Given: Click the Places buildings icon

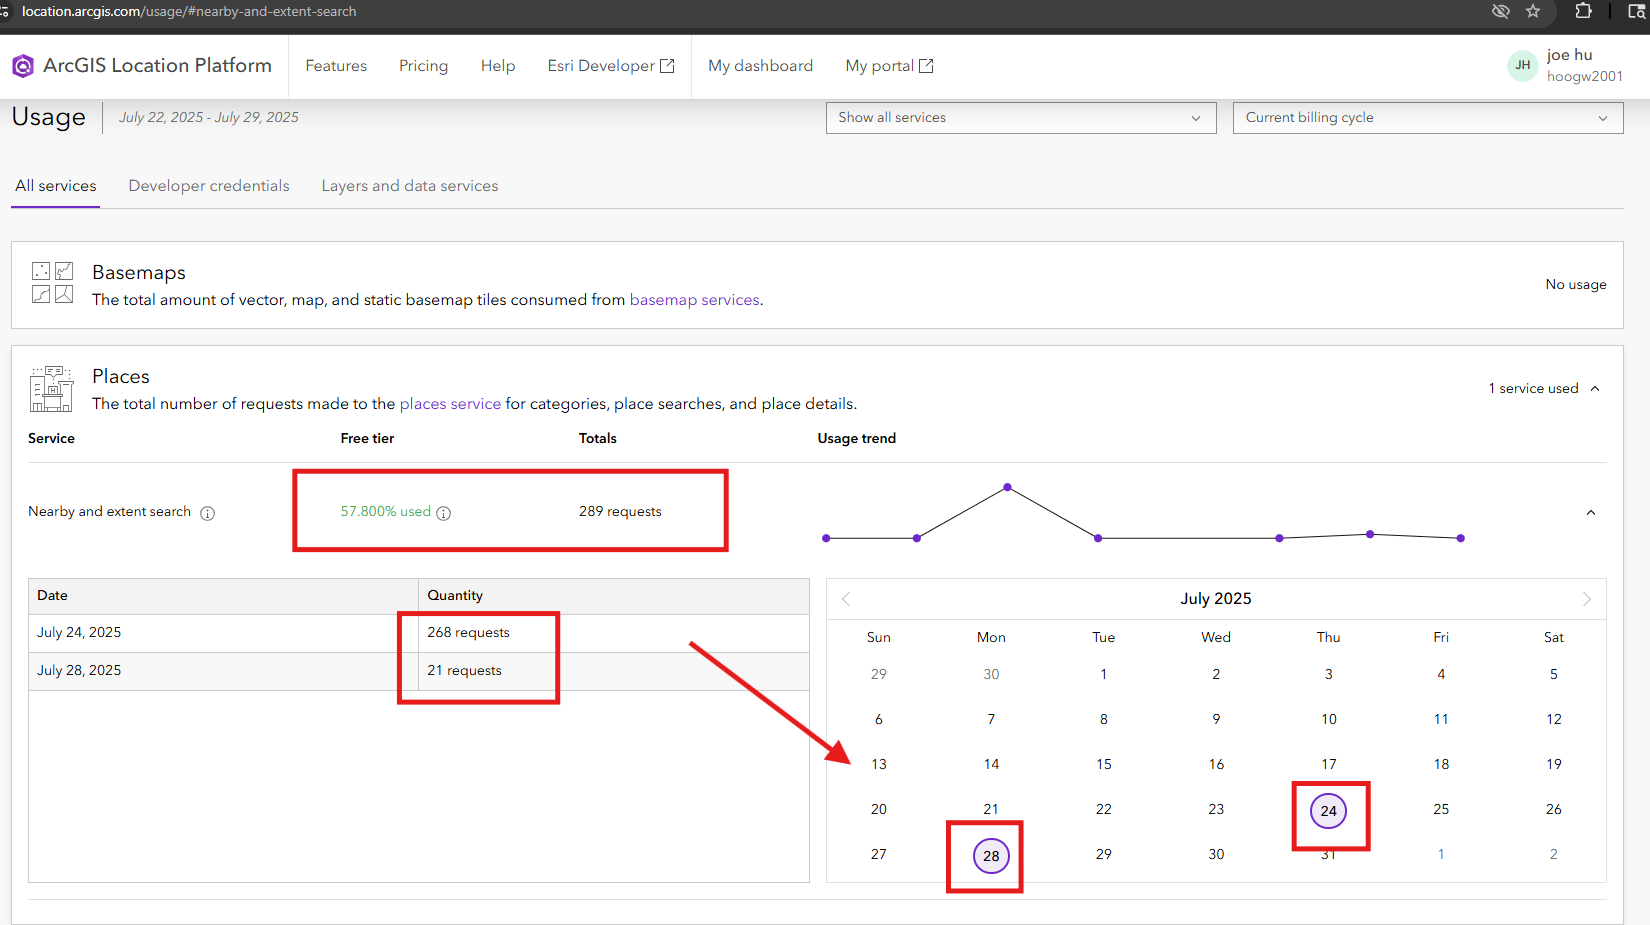Looking at the screenshot, I should click(51, 389).
